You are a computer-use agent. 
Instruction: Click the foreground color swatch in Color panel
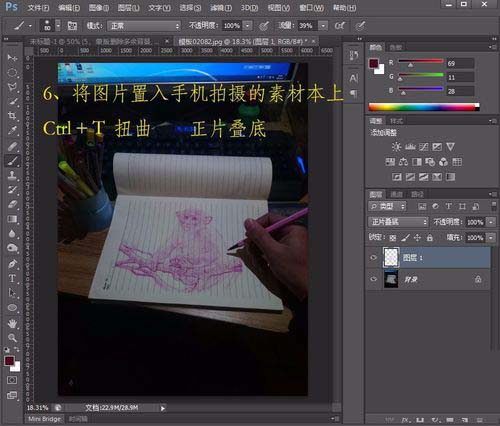click(374, 63)
